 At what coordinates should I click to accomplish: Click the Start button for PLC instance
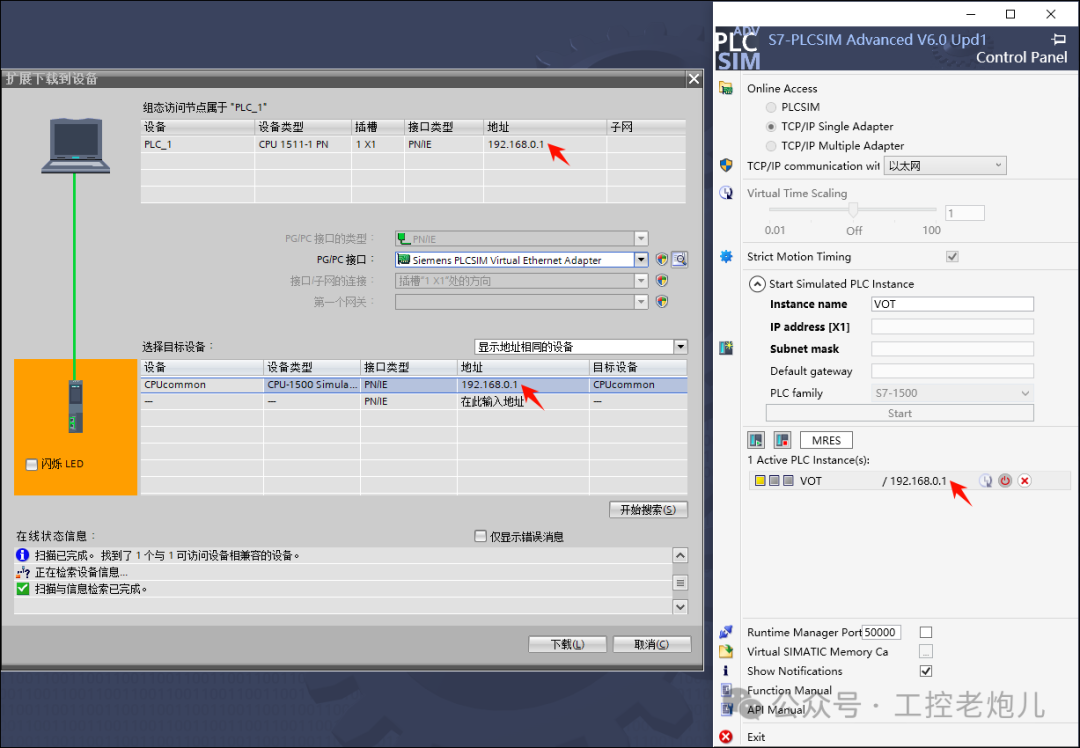pyautogui.click(x=900, y=413)
